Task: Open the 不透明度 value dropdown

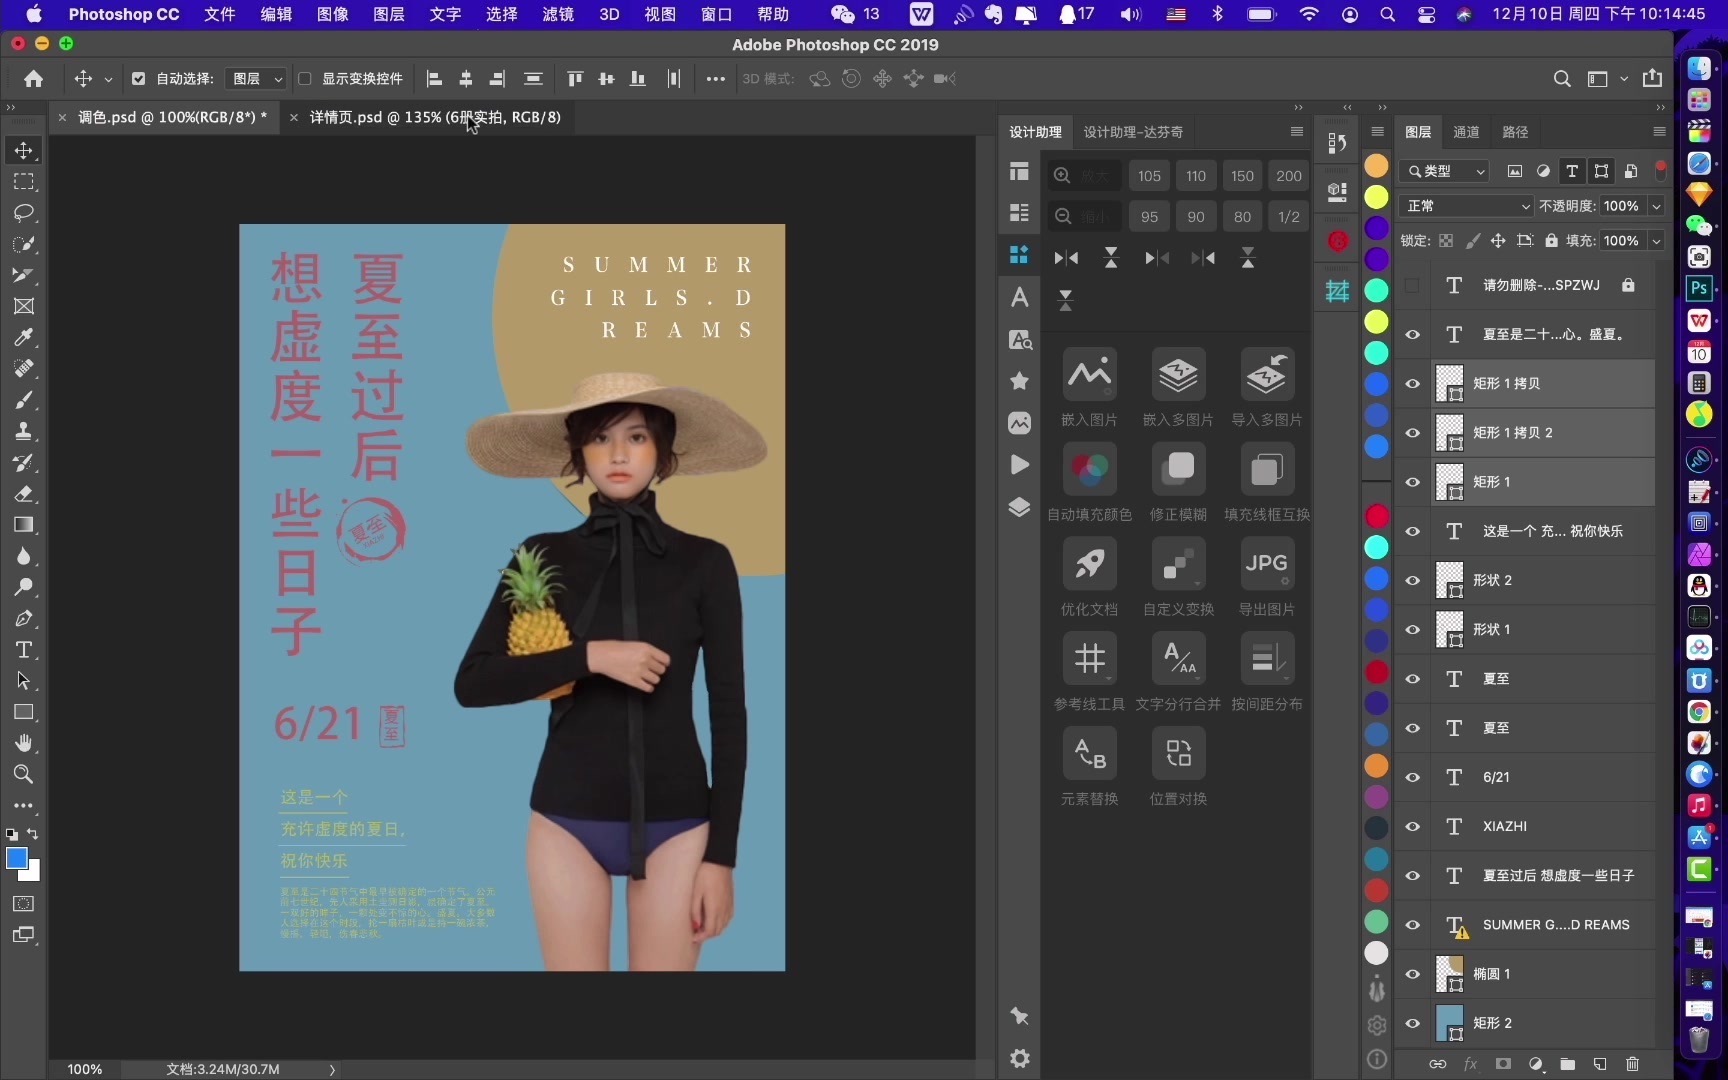Action: (x=1655, y=205)
